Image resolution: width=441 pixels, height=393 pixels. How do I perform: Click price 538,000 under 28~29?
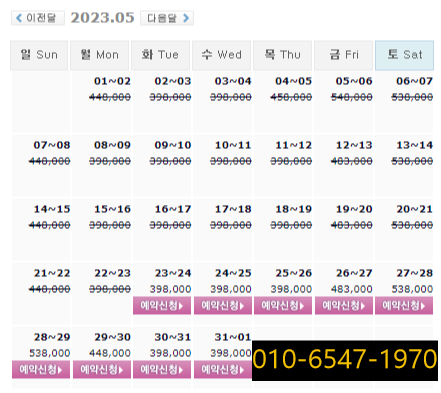[50, 353]
